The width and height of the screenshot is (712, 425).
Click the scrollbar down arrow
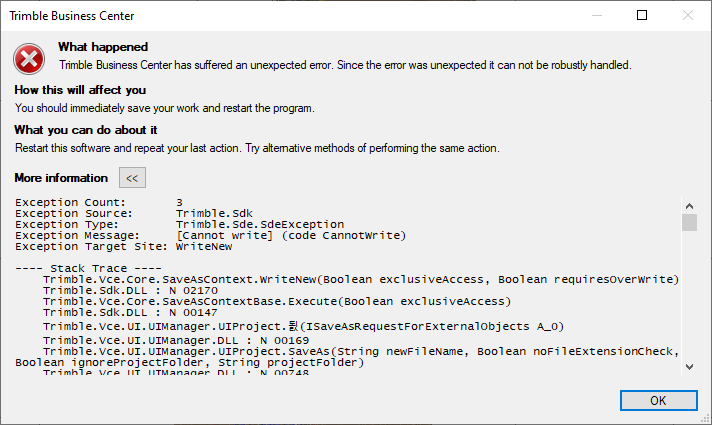coord(689,367)
